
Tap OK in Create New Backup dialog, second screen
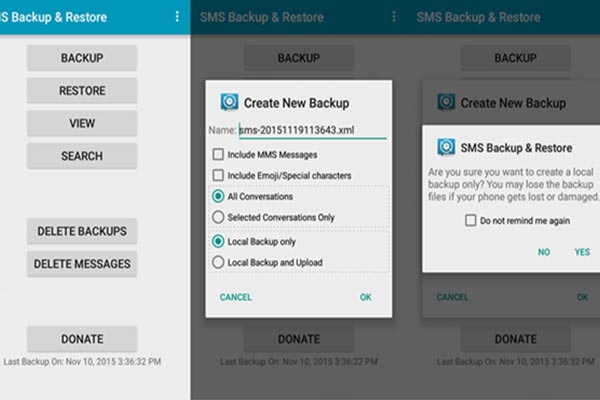point(365,297)
